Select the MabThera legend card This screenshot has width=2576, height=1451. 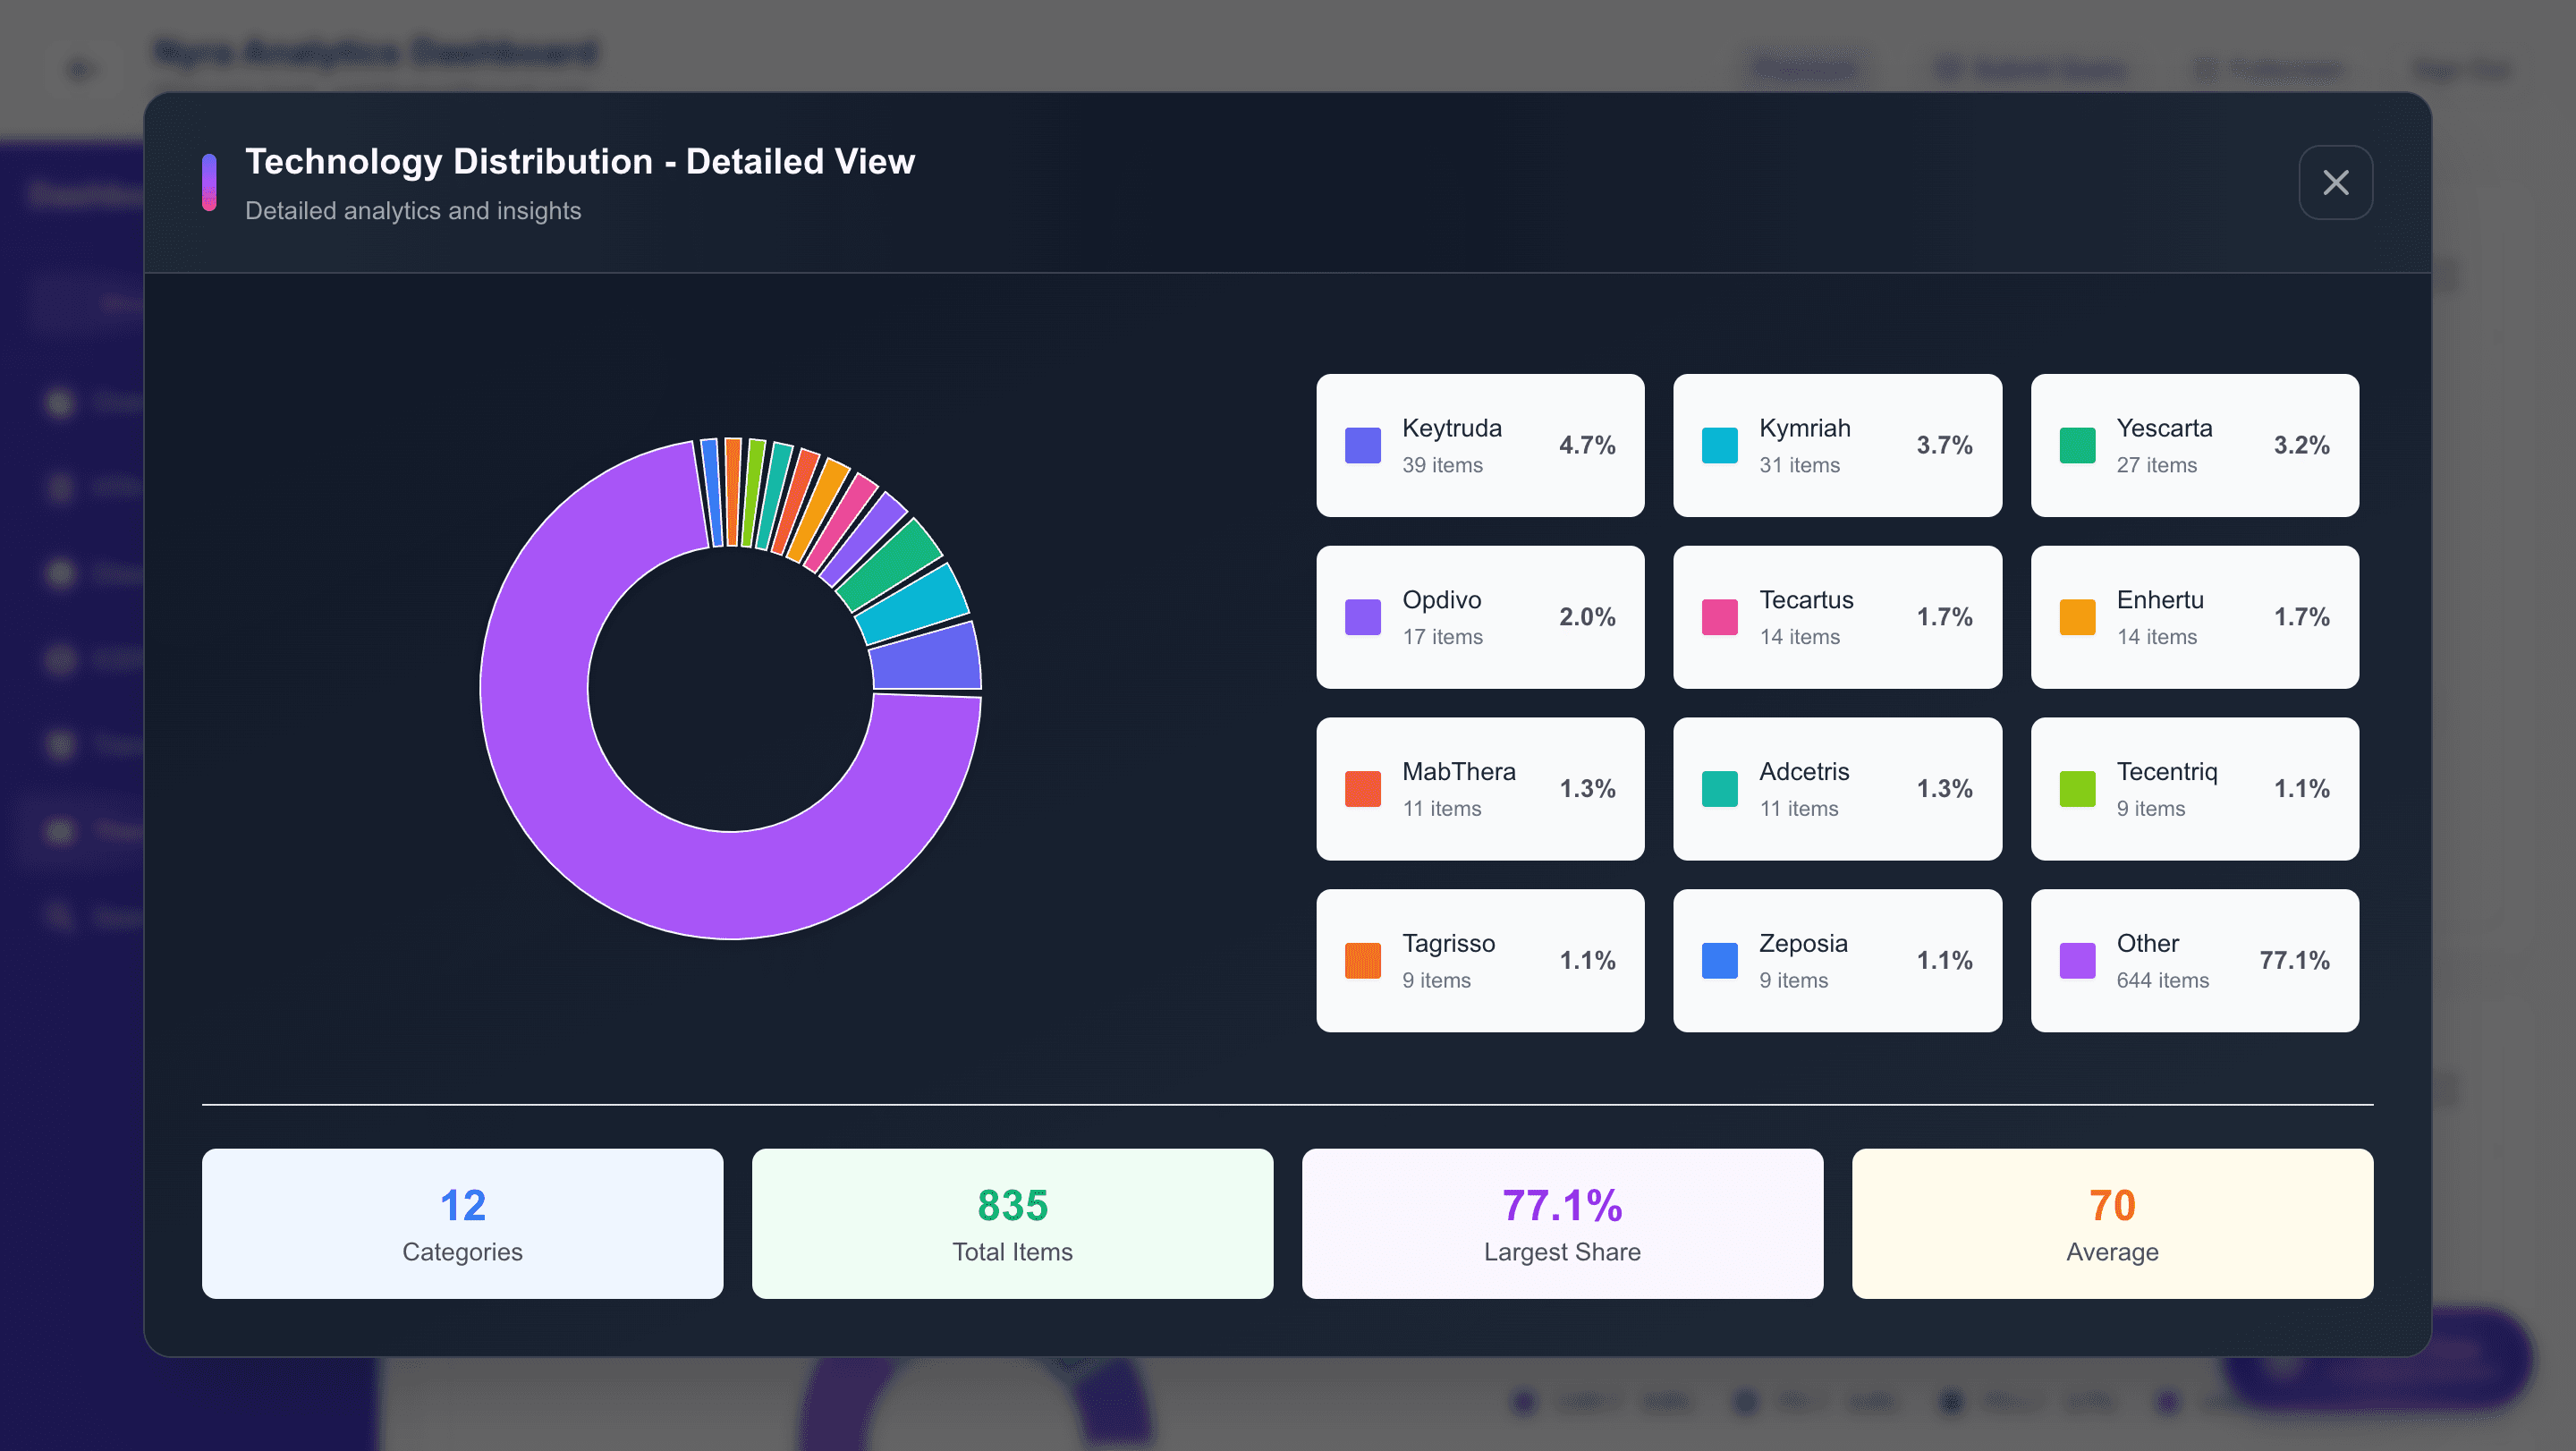pos(1479,789)
